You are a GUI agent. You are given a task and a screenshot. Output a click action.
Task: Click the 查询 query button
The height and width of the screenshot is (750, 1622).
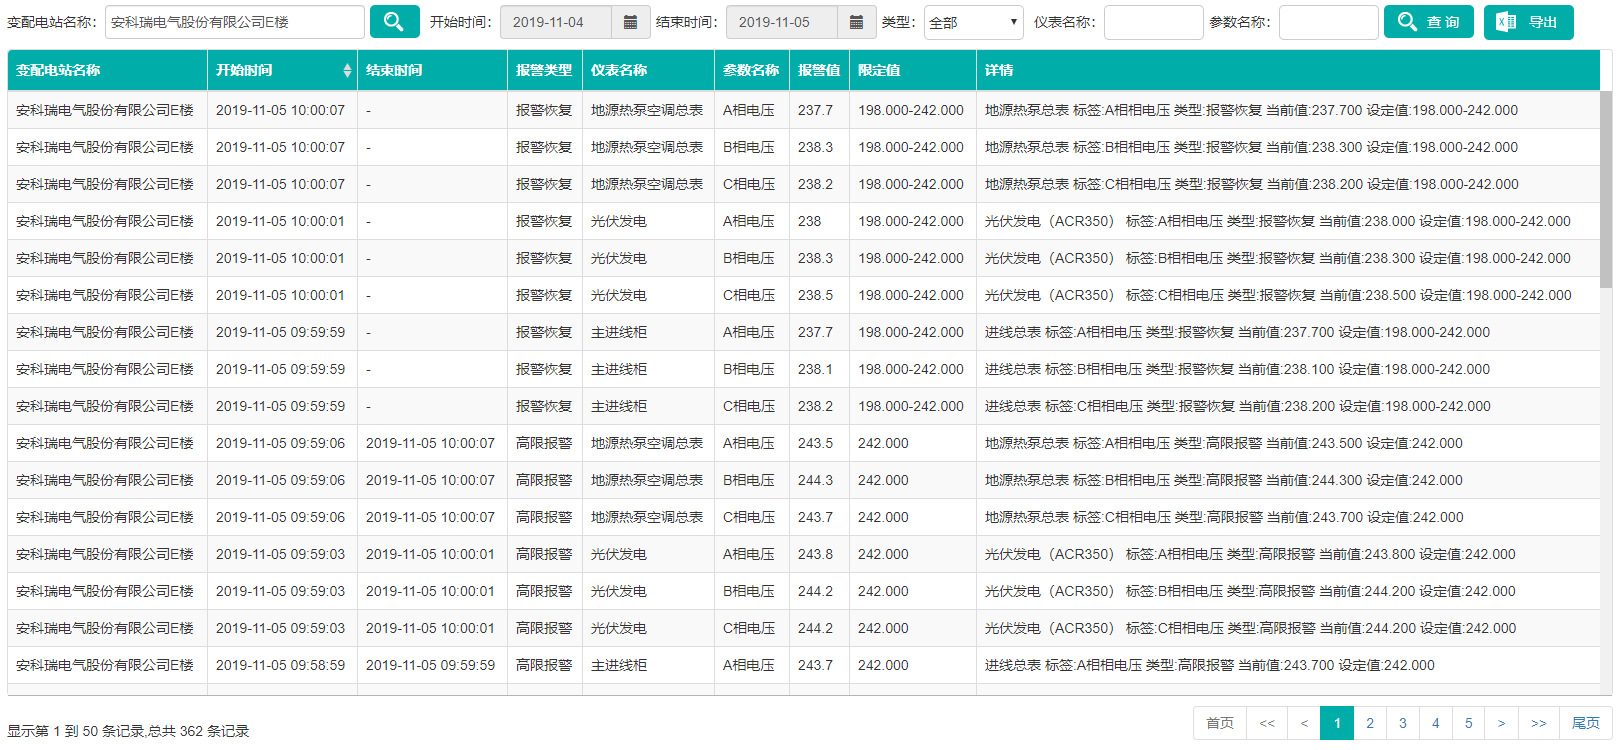[x=1428, y=22]
